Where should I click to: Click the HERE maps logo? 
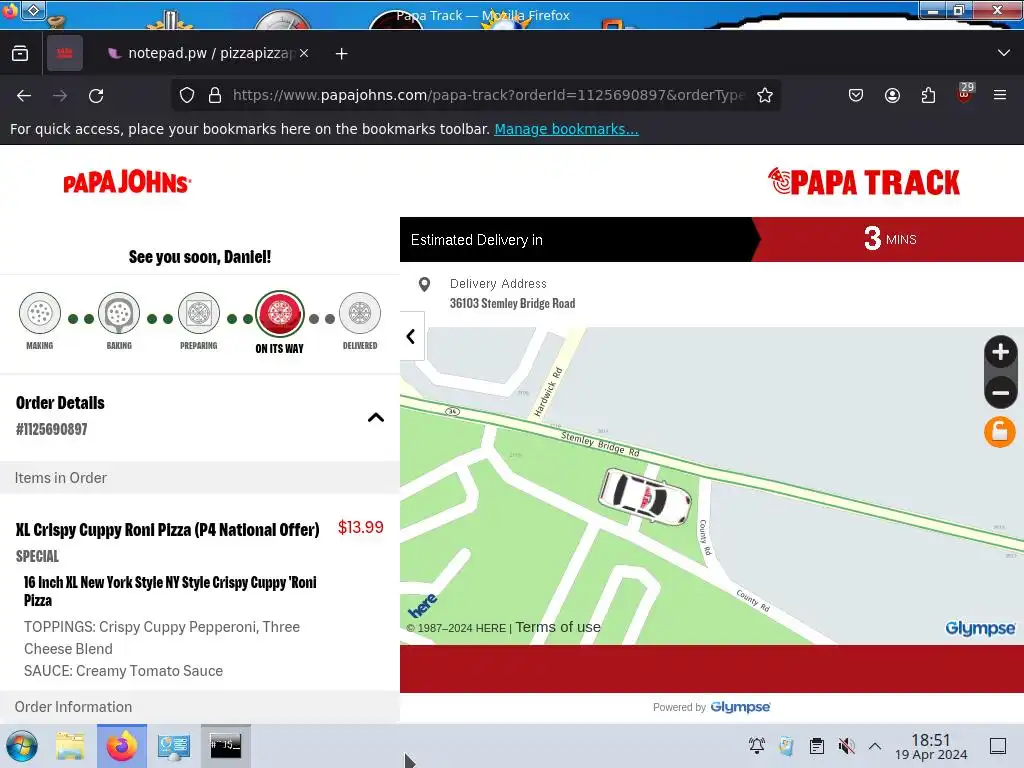(x=423, y=605)
